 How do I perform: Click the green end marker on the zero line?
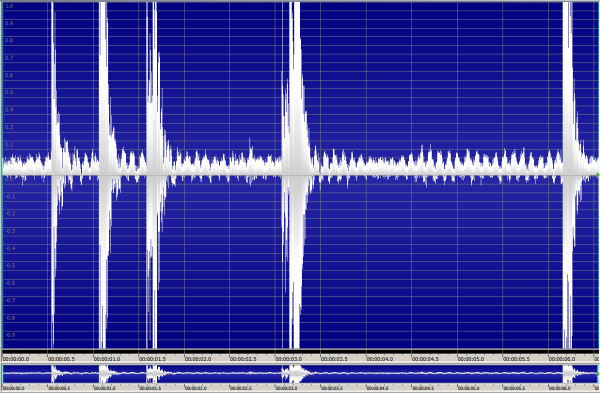tap(598, 175)
